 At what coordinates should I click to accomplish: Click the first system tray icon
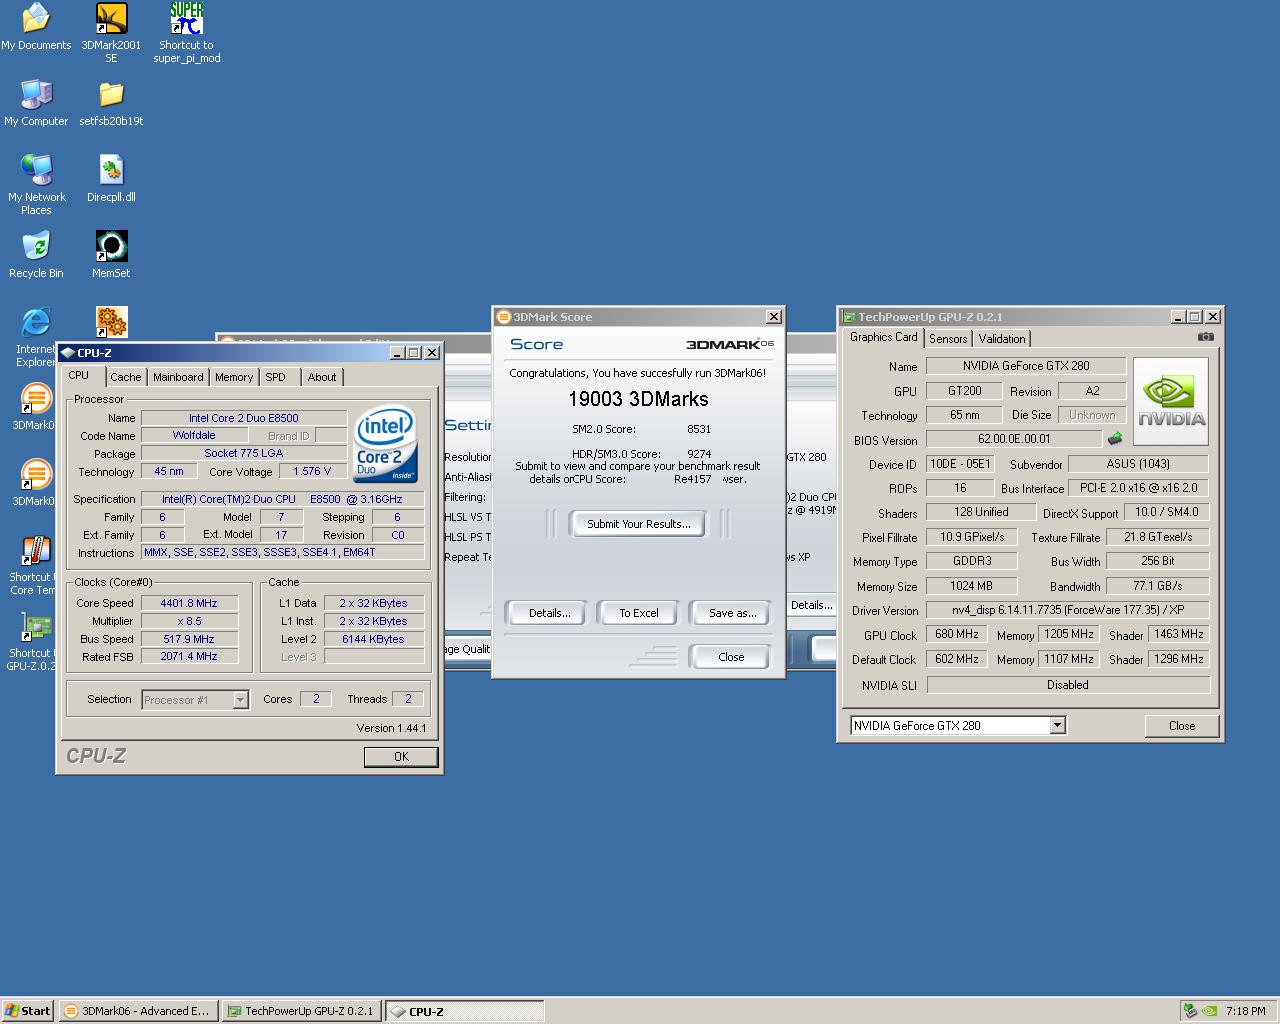[x=1190, y=1011]
